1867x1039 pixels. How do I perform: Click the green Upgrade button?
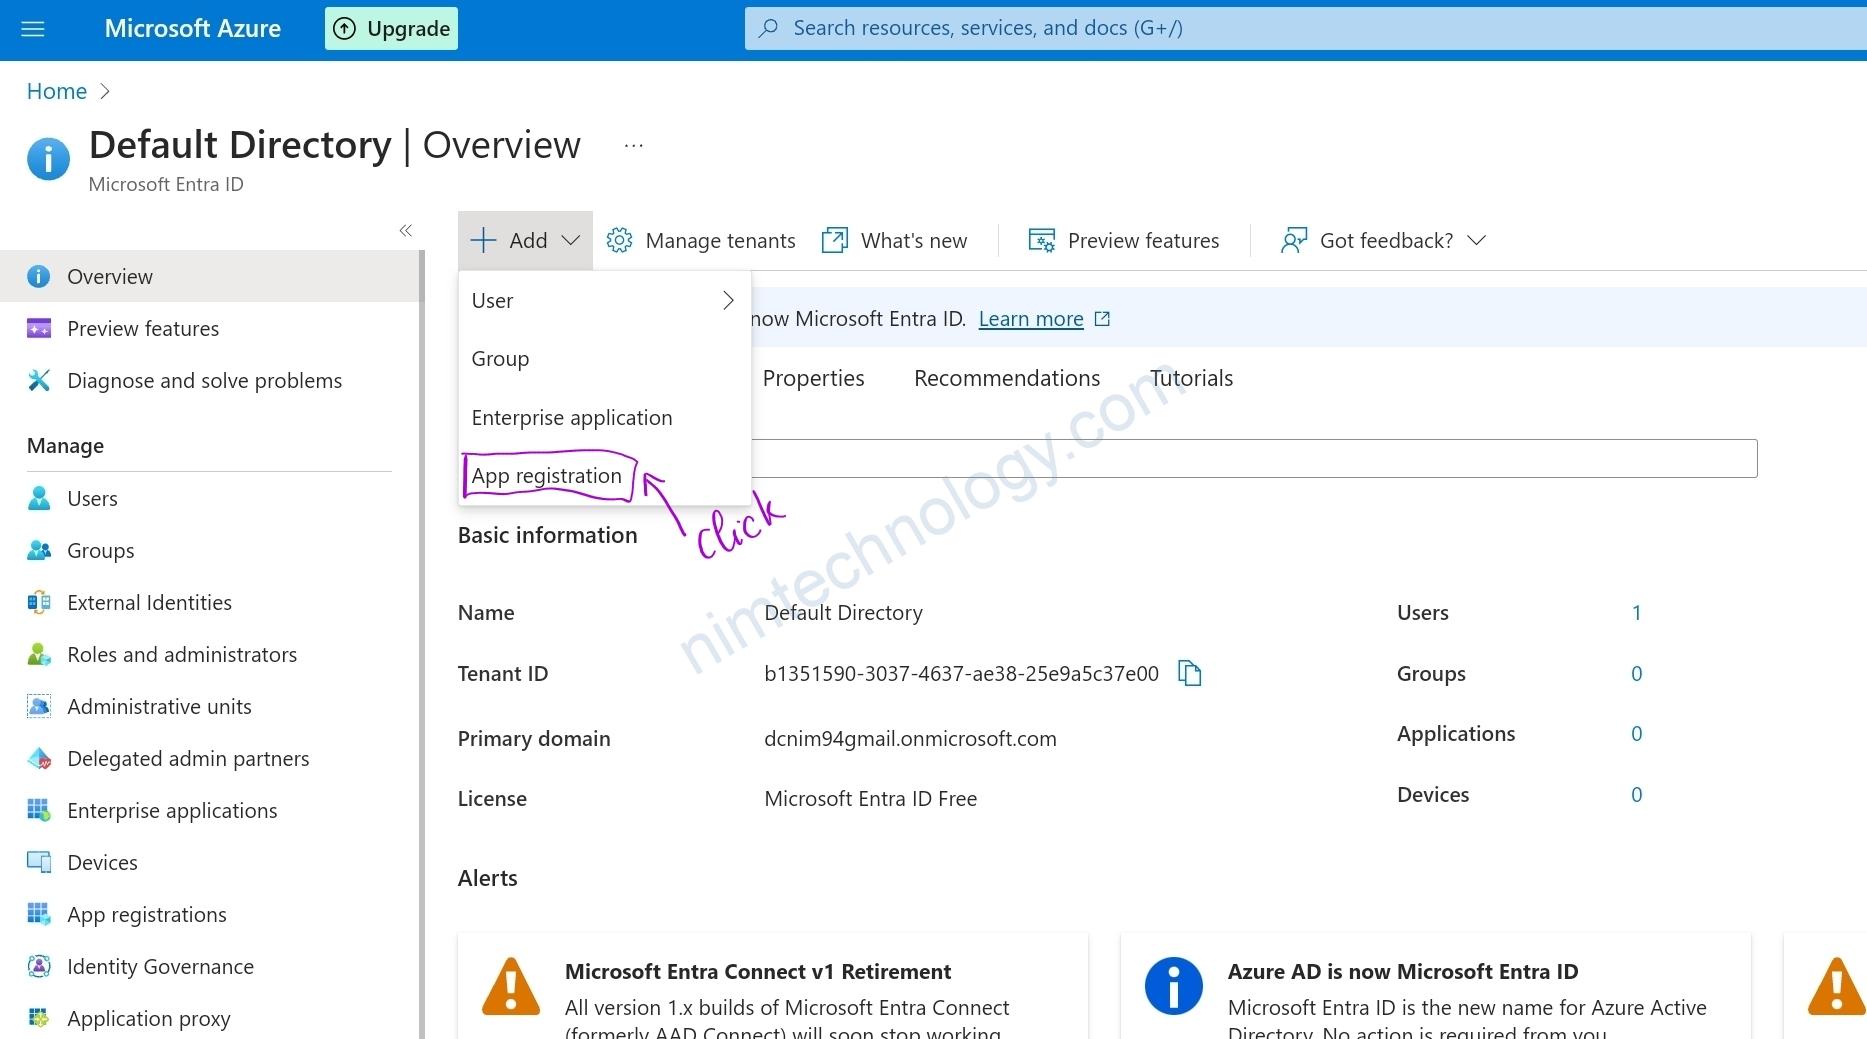pos(391,29)
